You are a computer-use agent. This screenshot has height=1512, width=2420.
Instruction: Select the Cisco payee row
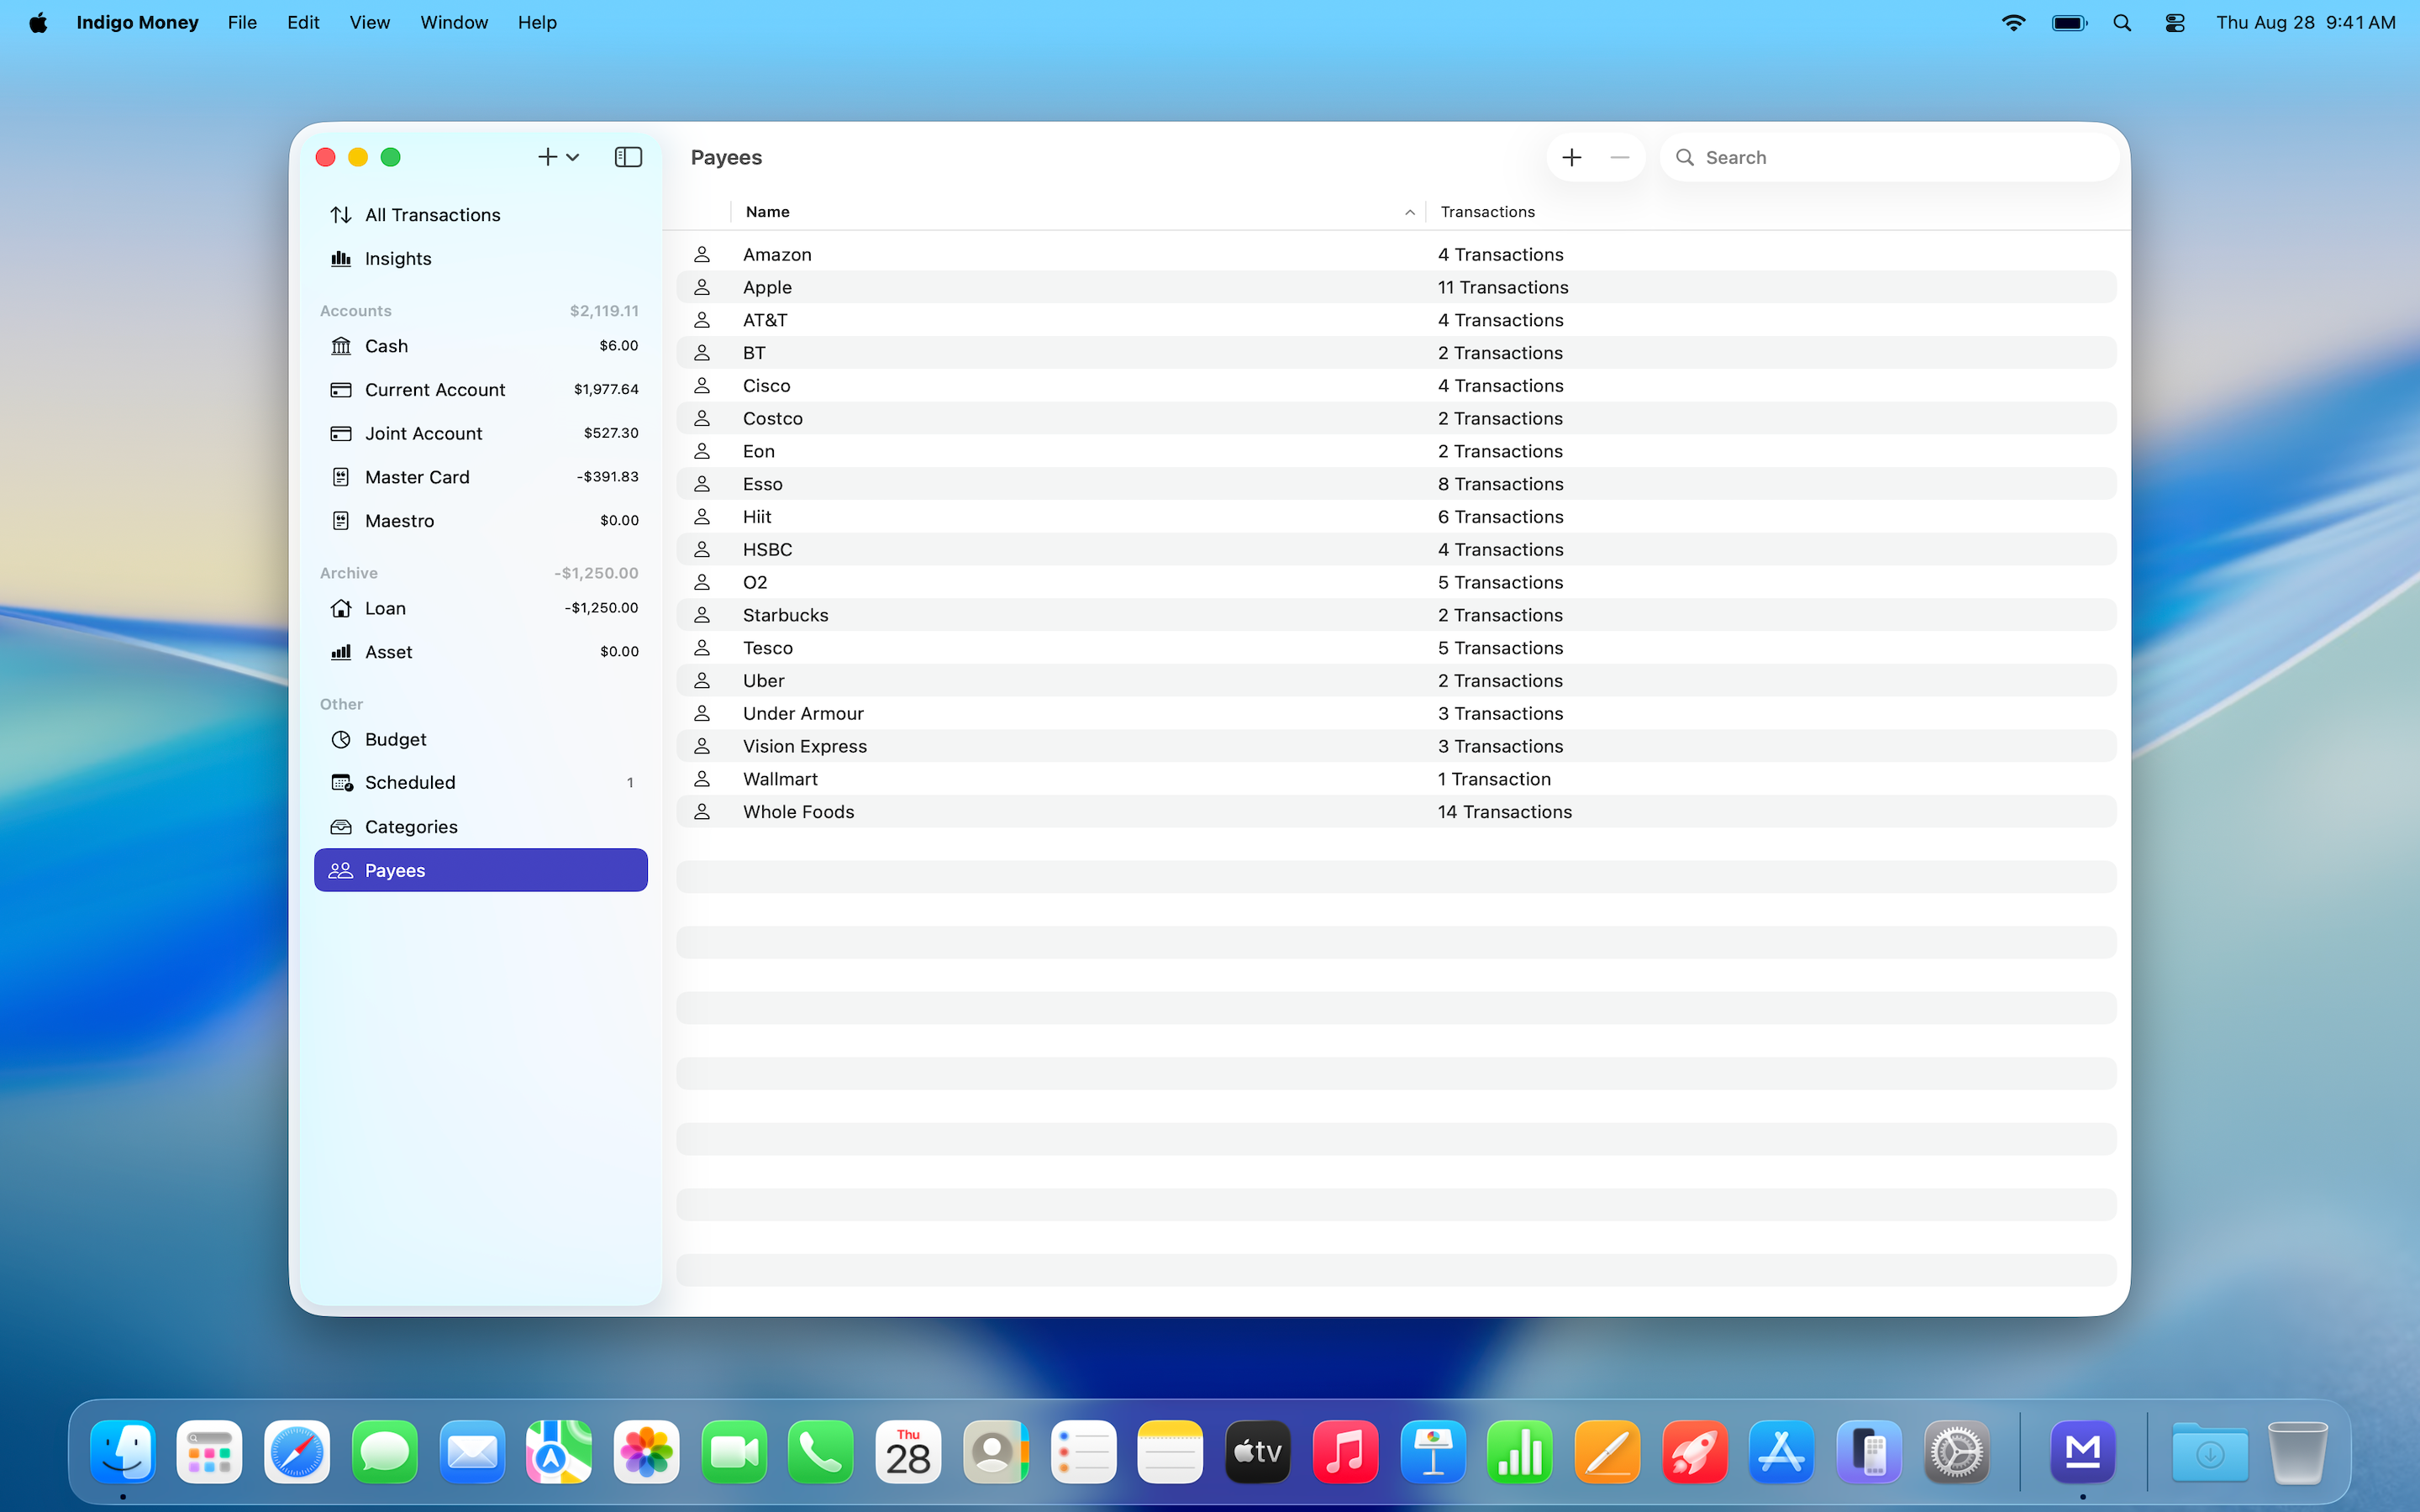[x=1396, y=386]
